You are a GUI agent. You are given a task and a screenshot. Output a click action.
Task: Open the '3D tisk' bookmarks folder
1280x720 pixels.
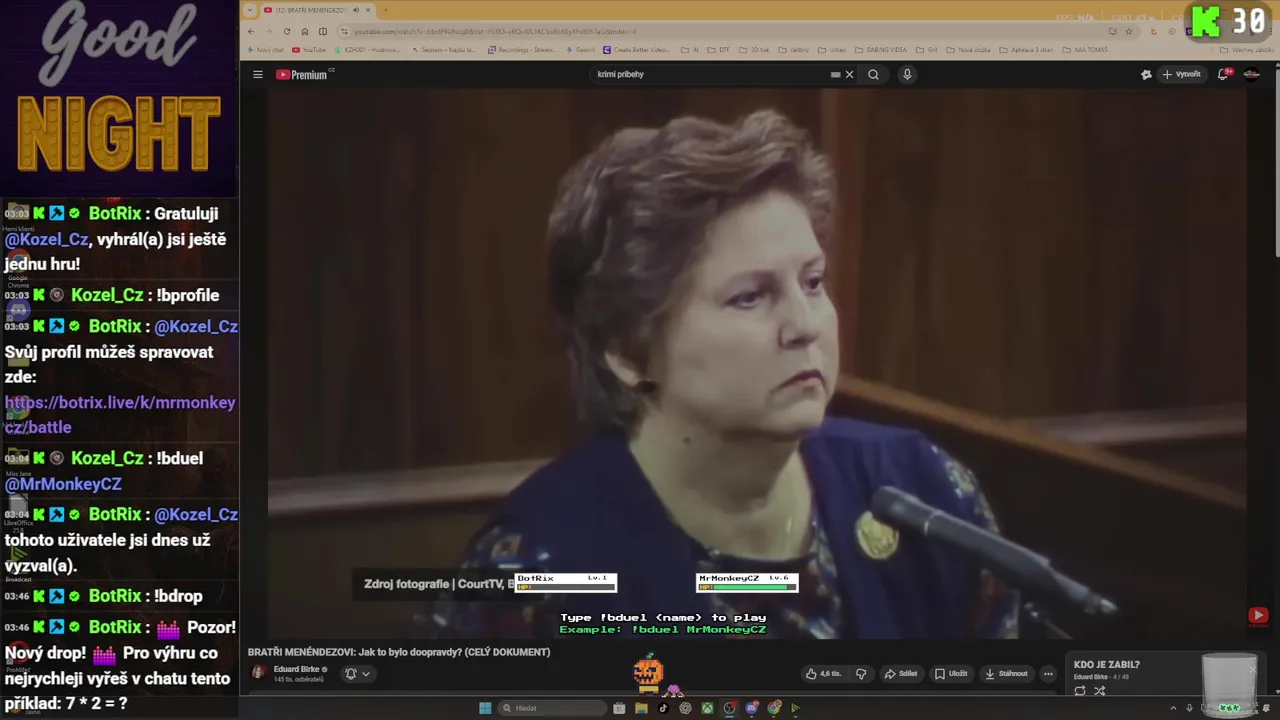[x=755, y=50]
